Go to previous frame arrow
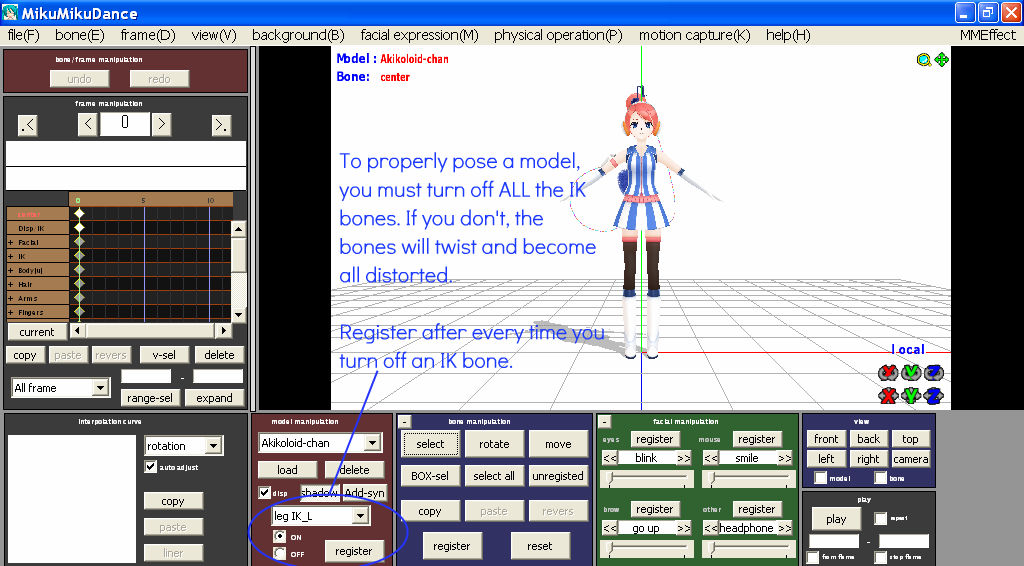Image resolution: width=1024 pixels, height=566 pixels. pos(88,124)
